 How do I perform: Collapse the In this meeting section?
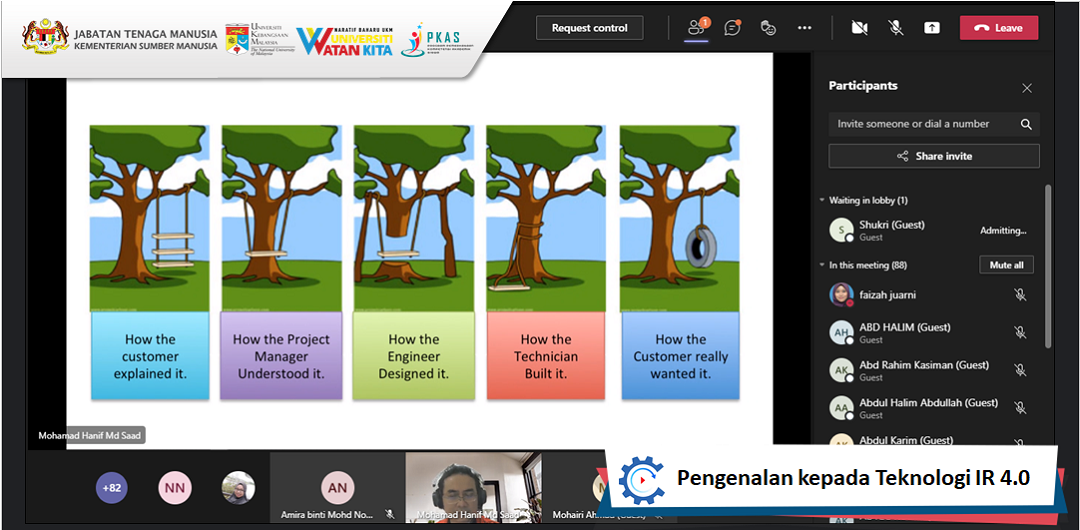822,266
